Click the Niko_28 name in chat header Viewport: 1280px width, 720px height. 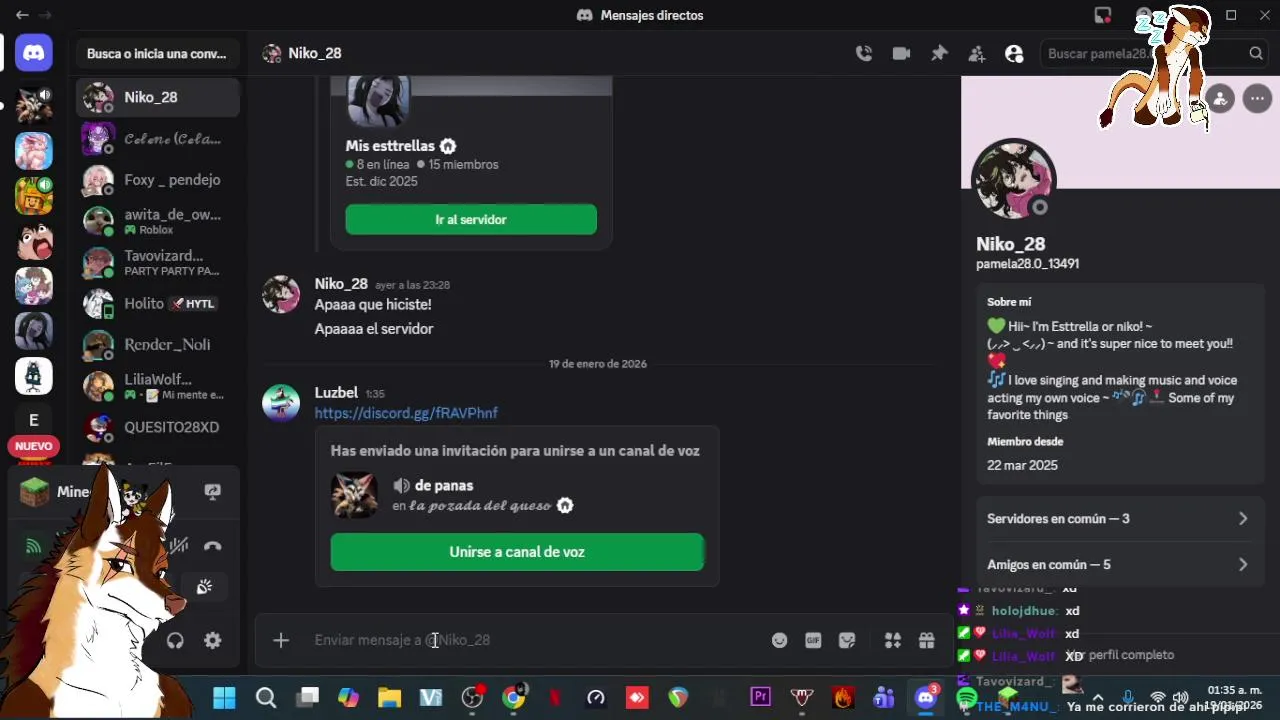pos(315,54)
